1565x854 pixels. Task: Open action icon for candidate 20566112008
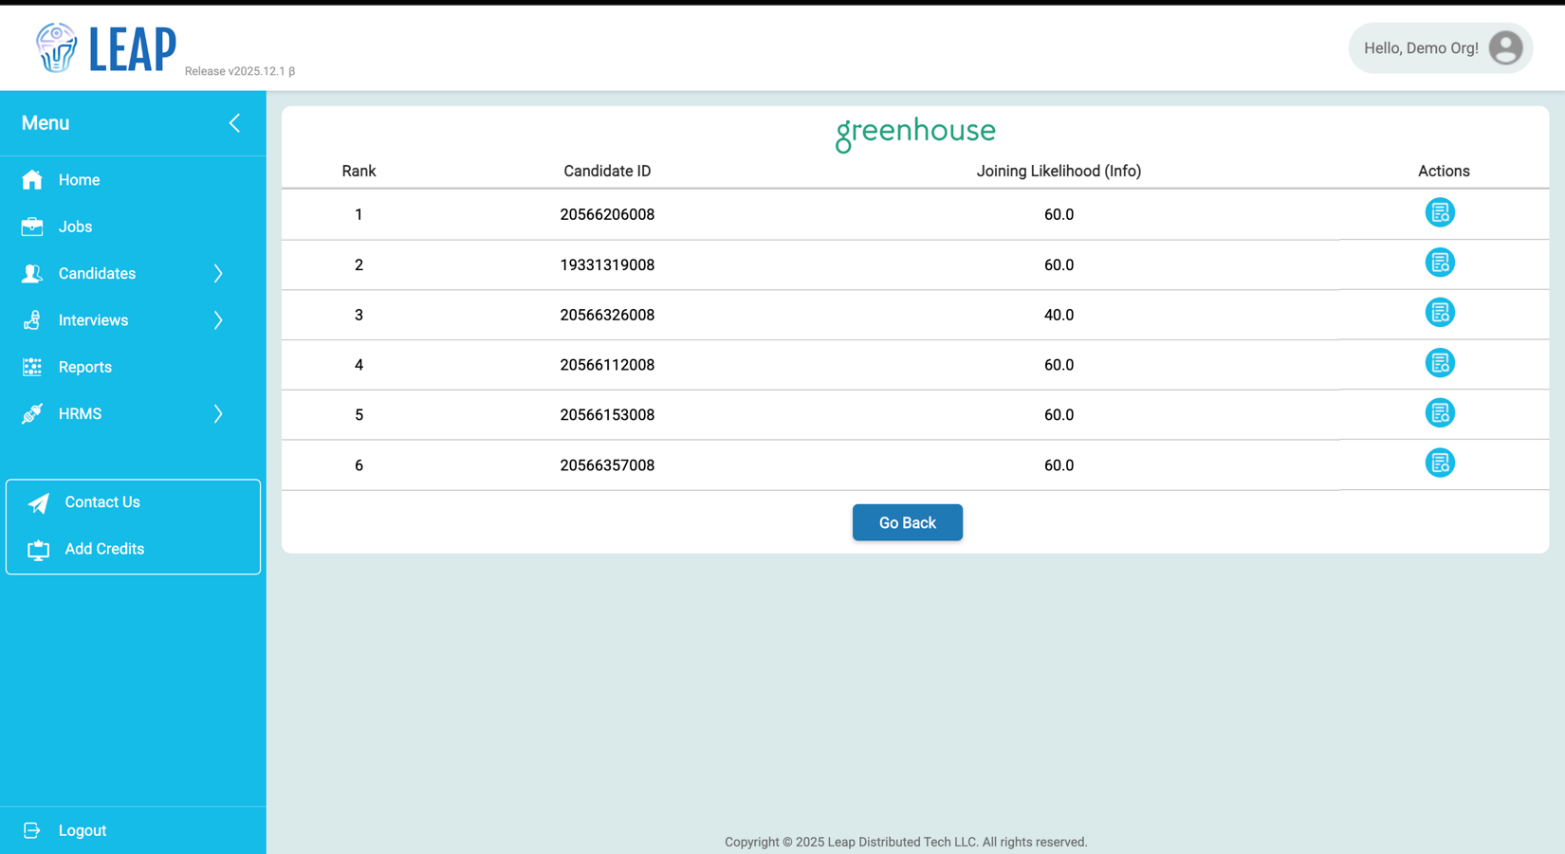[x=1439, y=363]
